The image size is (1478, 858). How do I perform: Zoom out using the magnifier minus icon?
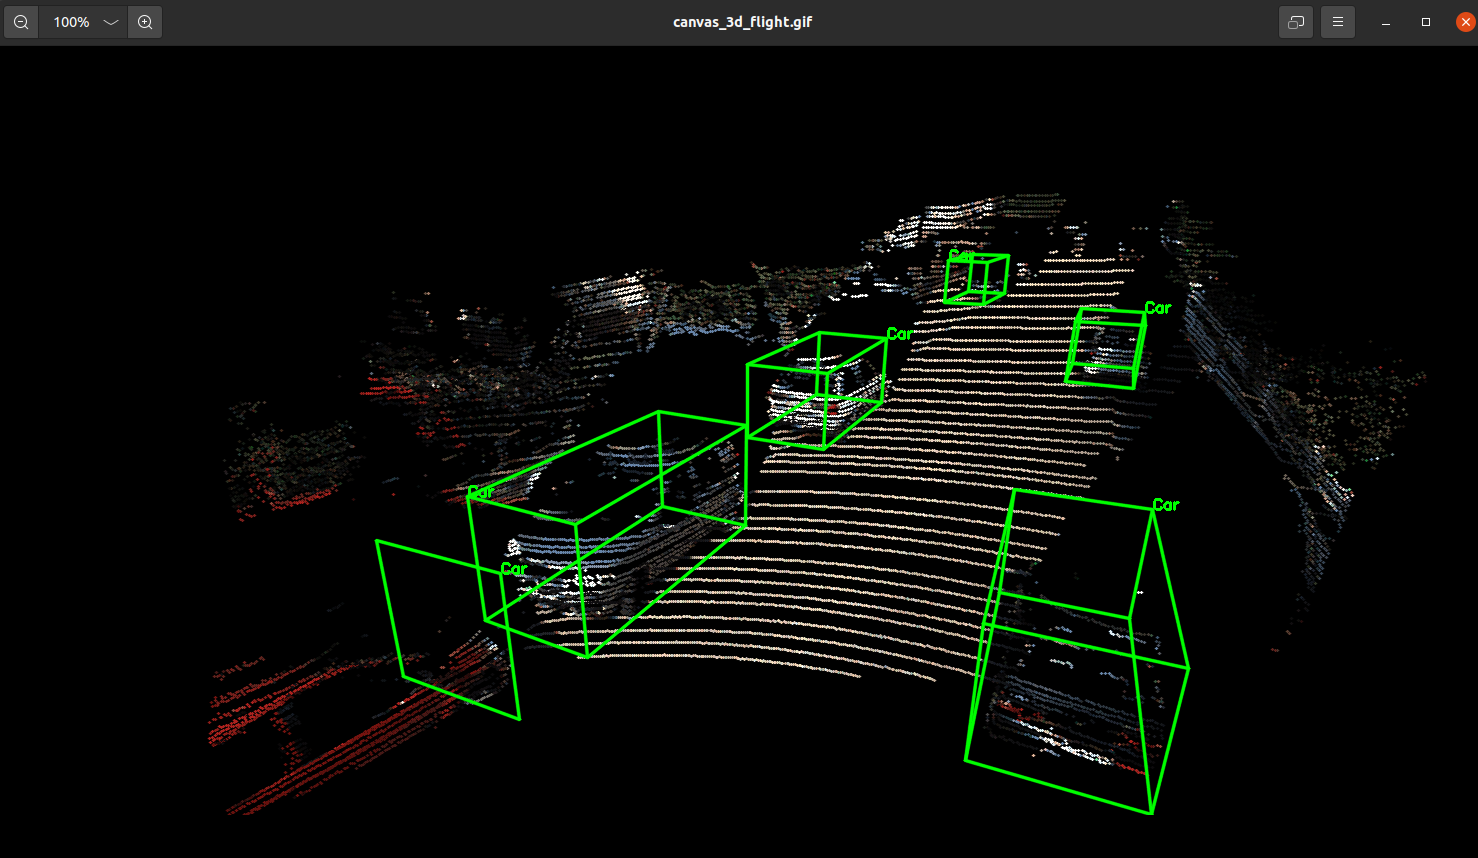21,22
